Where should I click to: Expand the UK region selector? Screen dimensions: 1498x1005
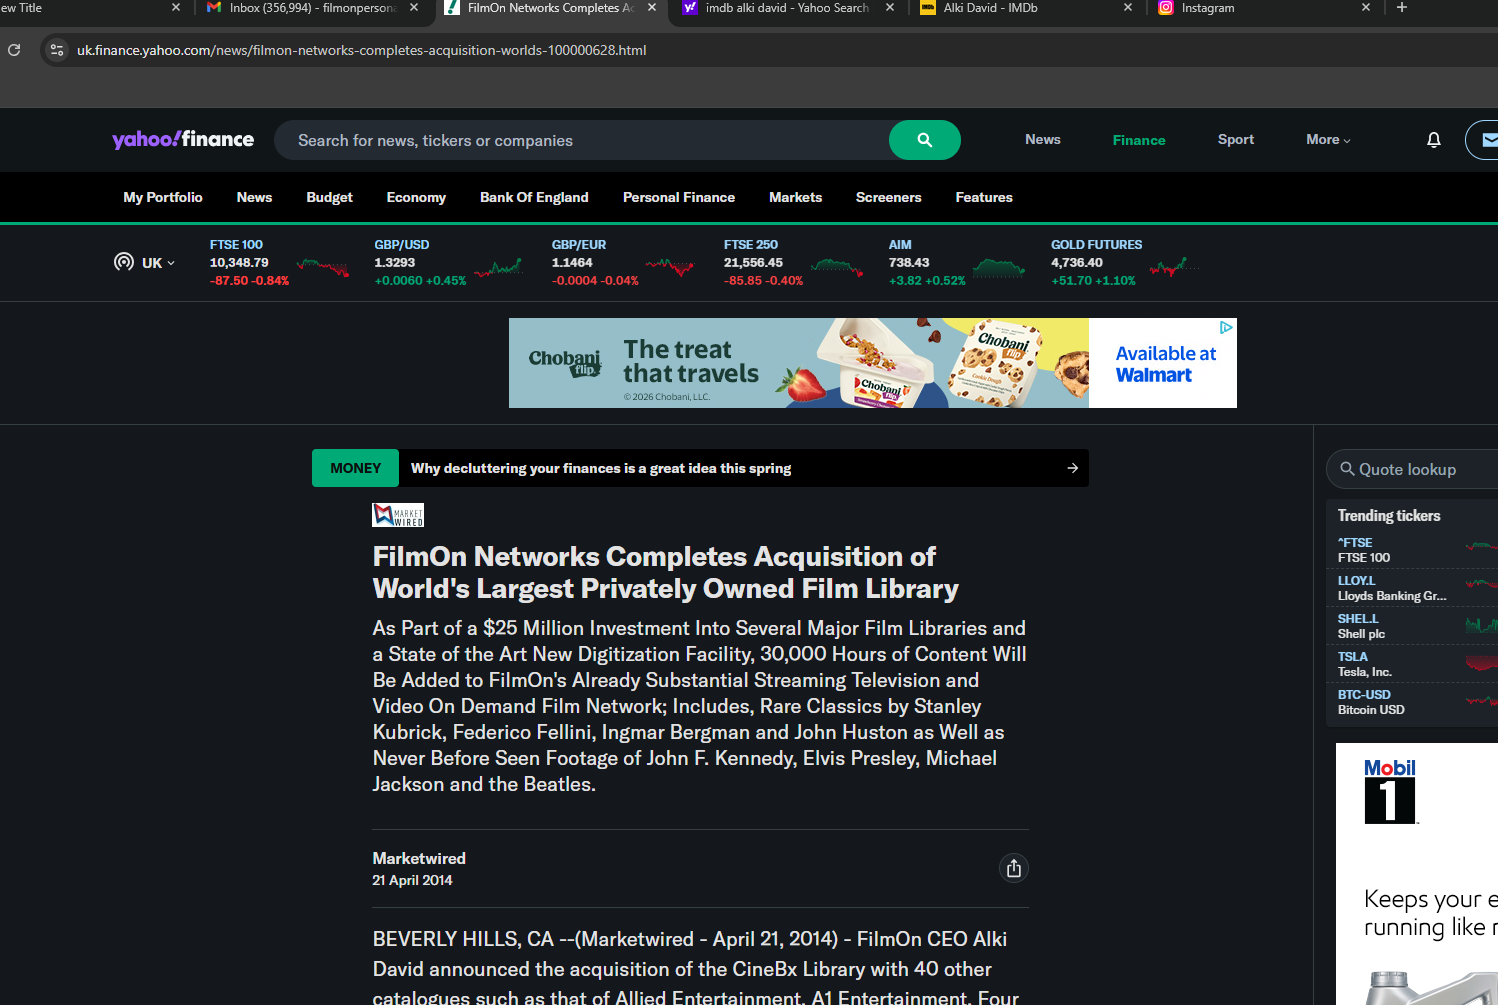146,263
